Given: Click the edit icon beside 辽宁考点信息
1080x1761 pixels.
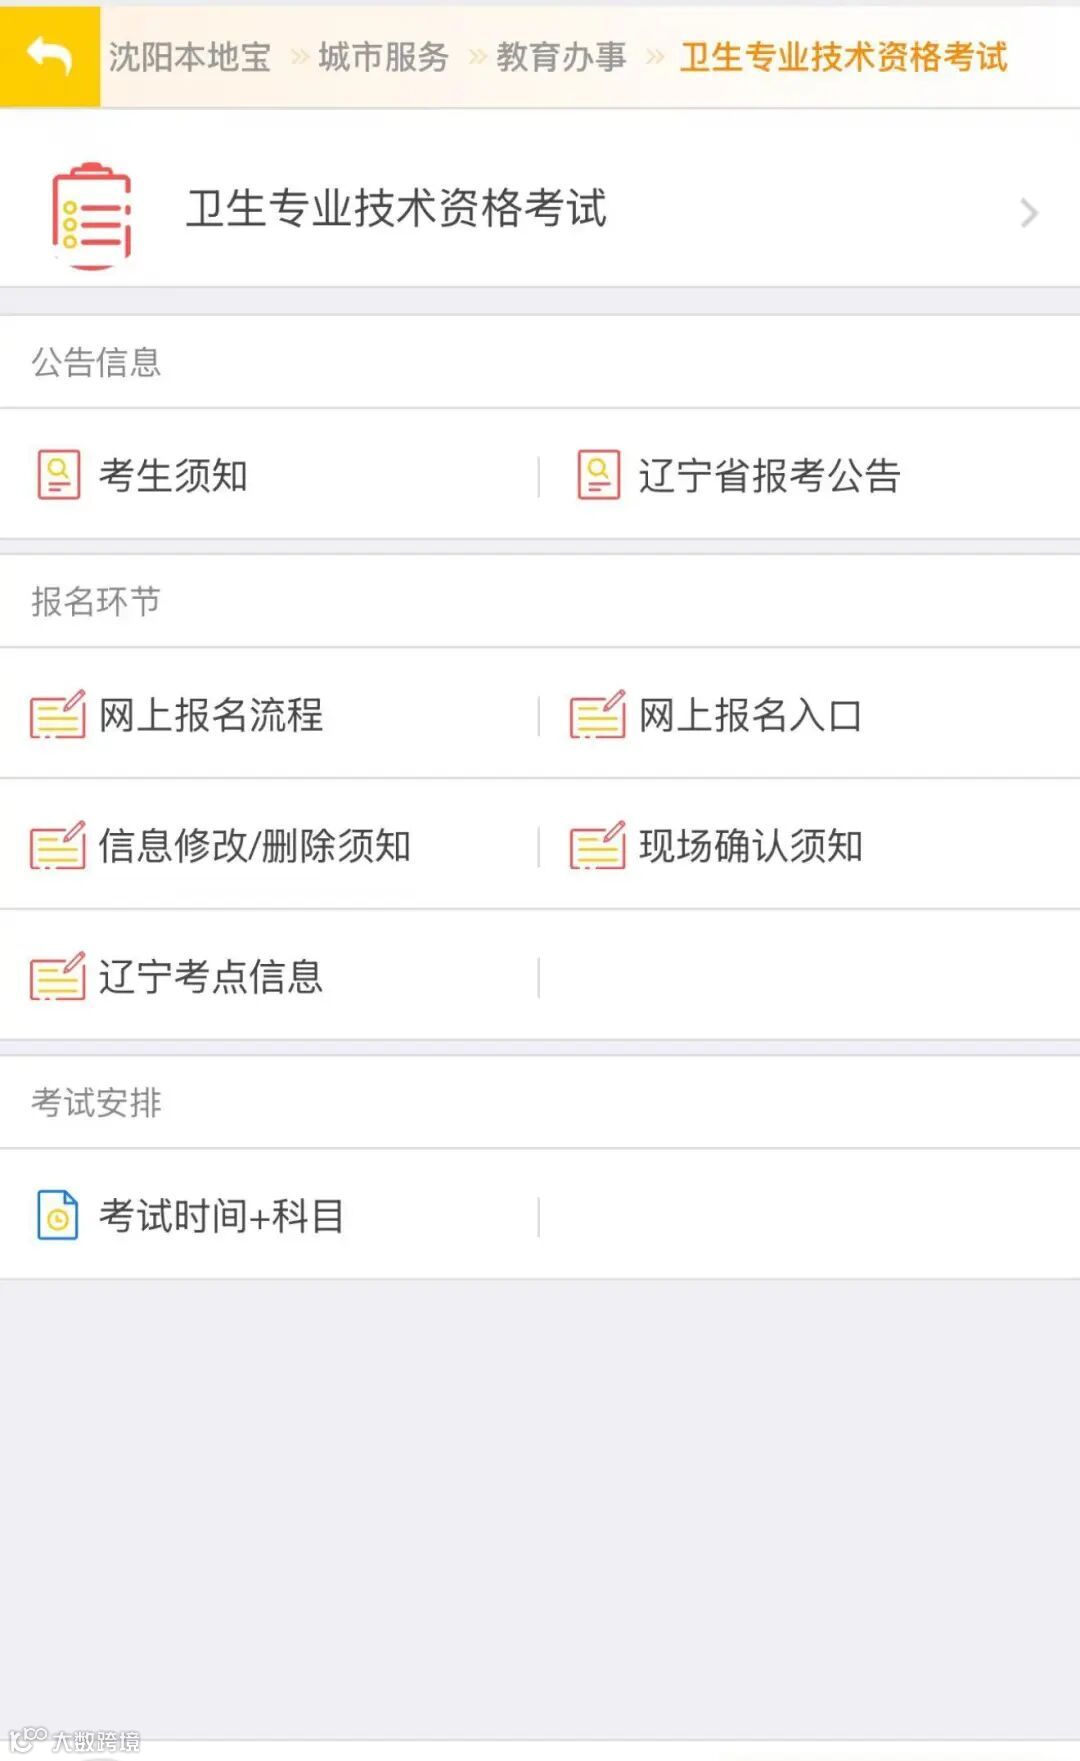Looking at the screenshot, I should coord(57,977).
